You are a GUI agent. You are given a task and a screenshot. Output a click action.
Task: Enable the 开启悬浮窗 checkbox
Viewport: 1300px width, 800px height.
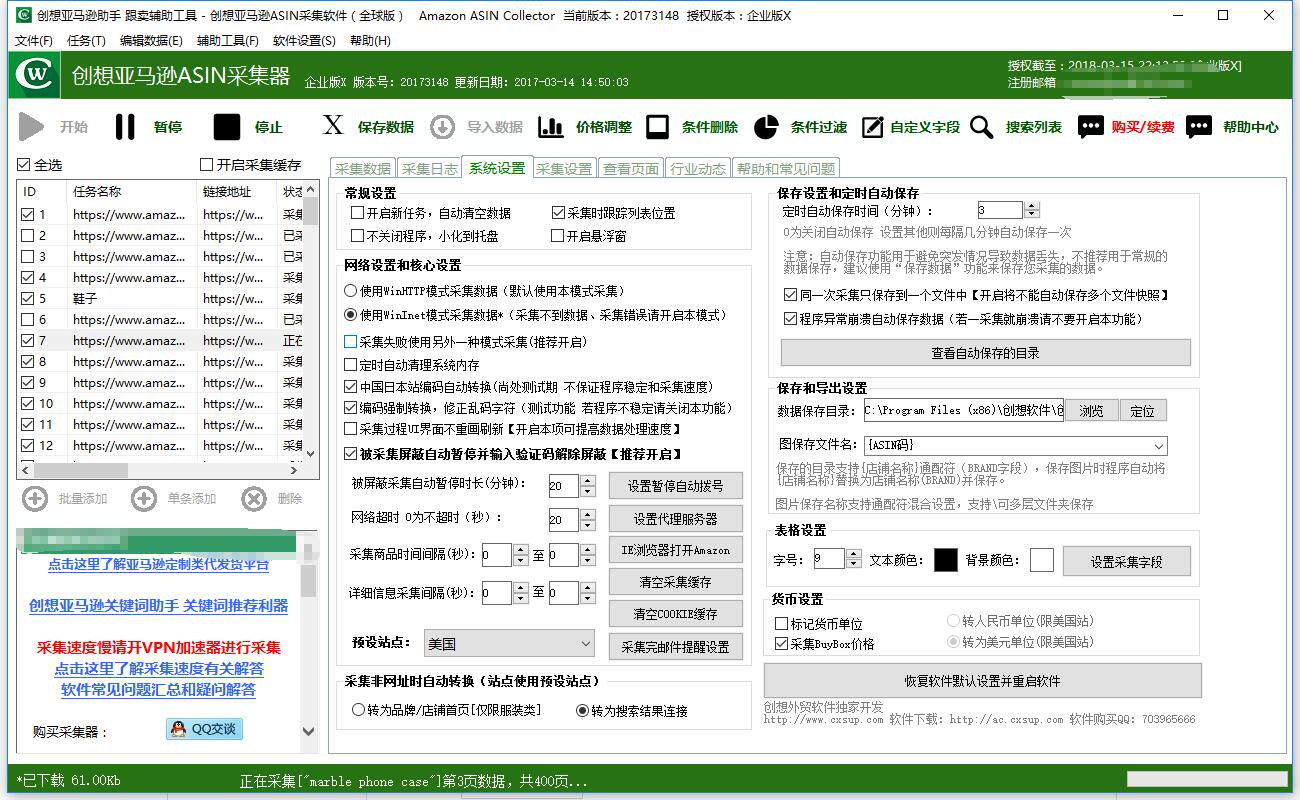pos(558,236)
